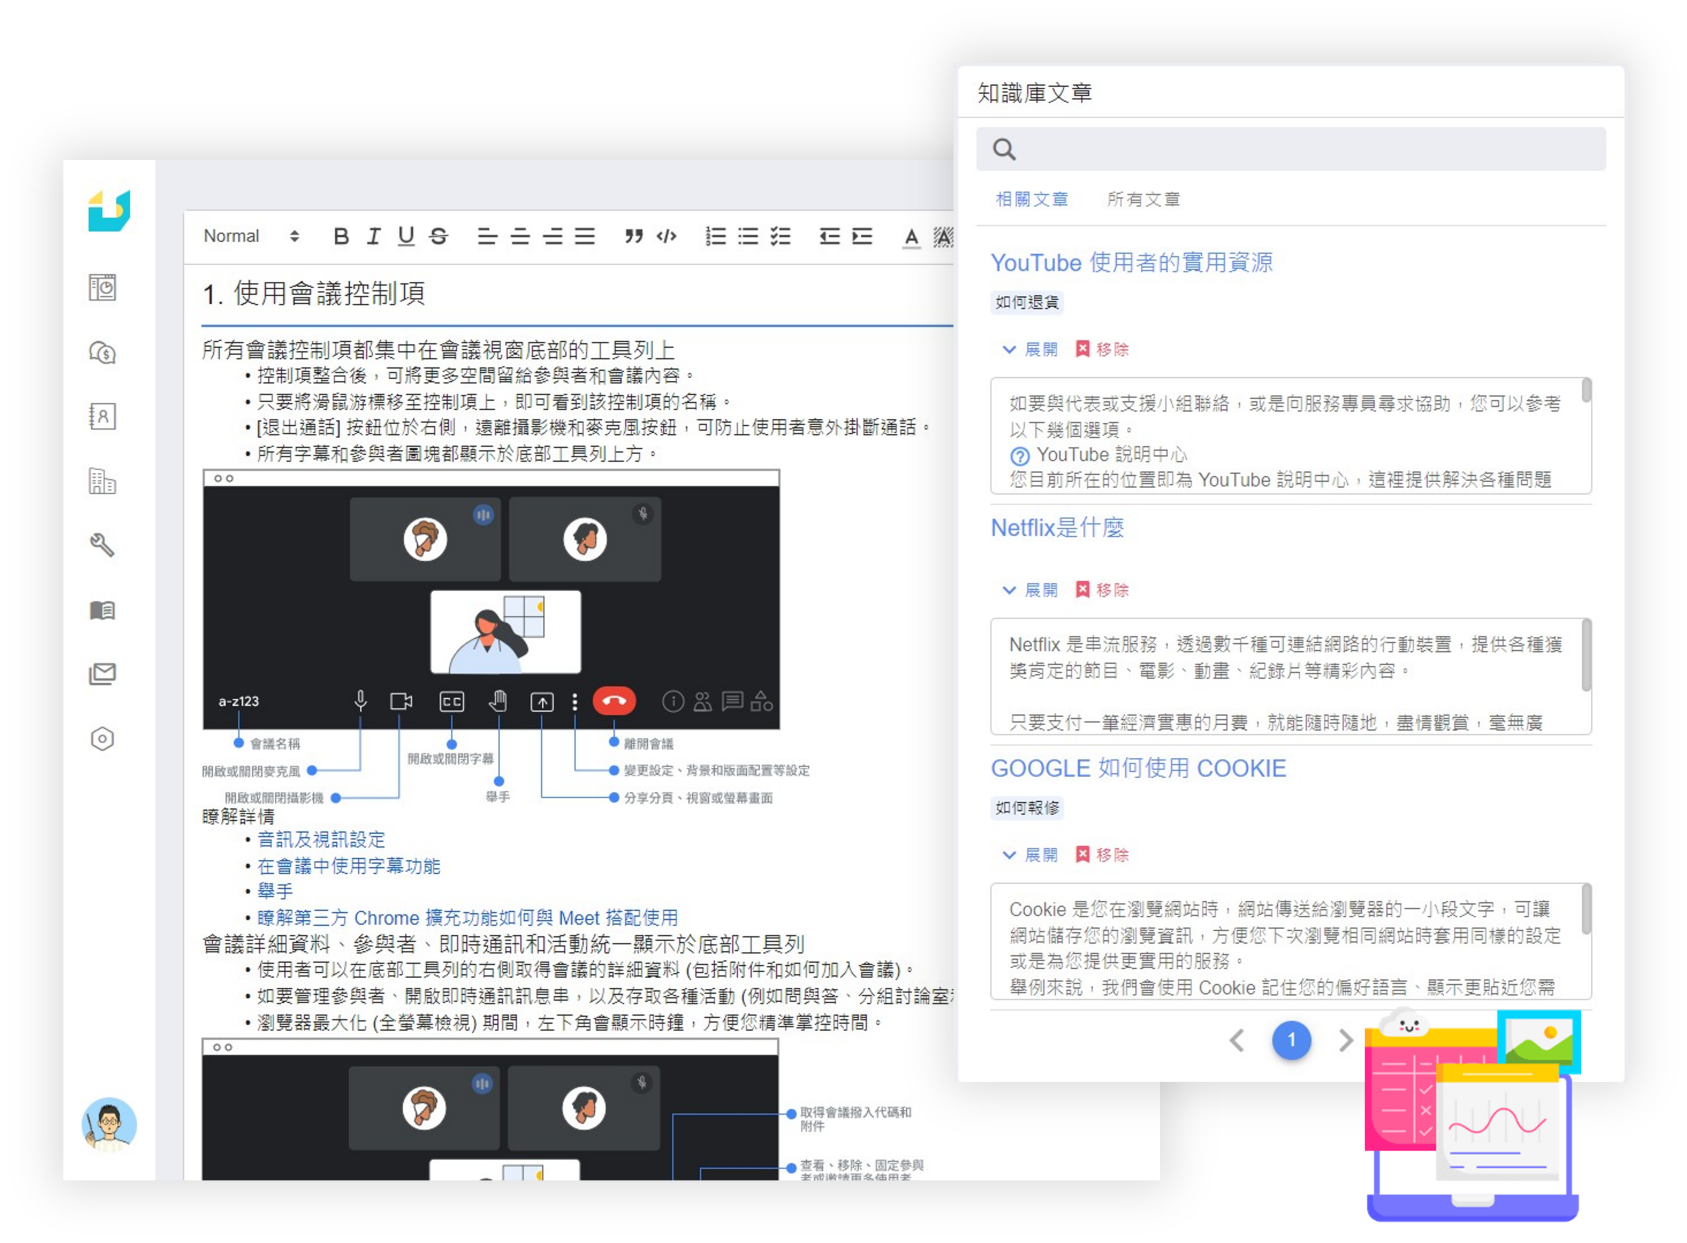Switch to the 相關文章 tab

click(x=1031, y=199)
